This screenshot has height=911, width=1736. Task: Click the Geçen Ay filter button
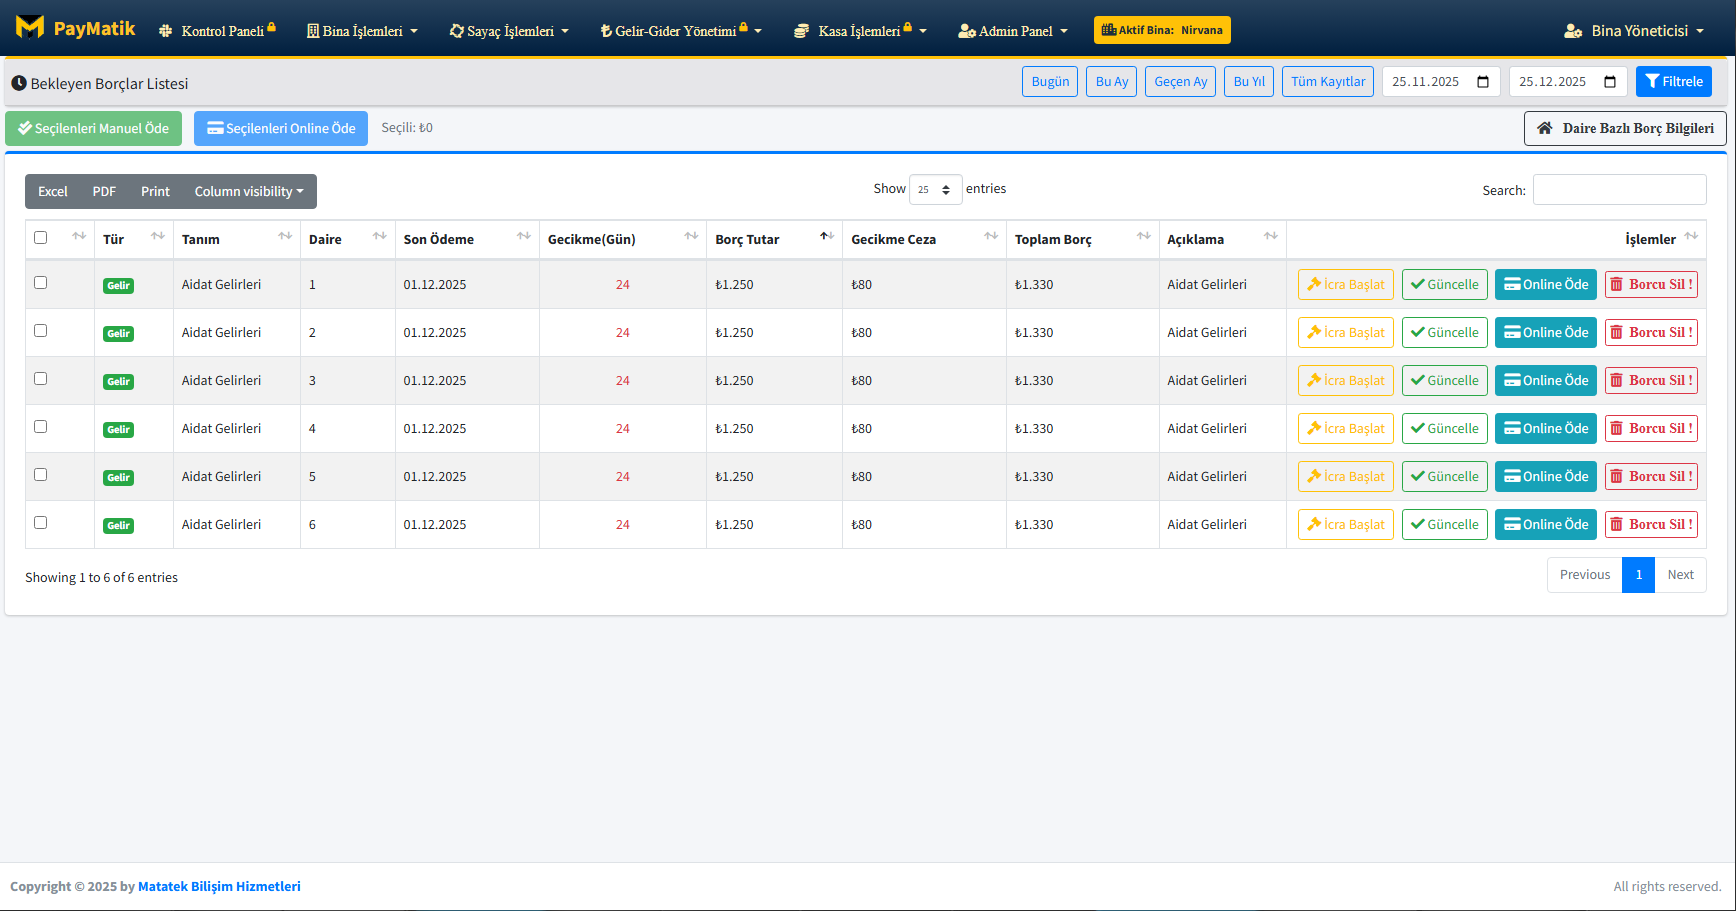pos(1180,82)
